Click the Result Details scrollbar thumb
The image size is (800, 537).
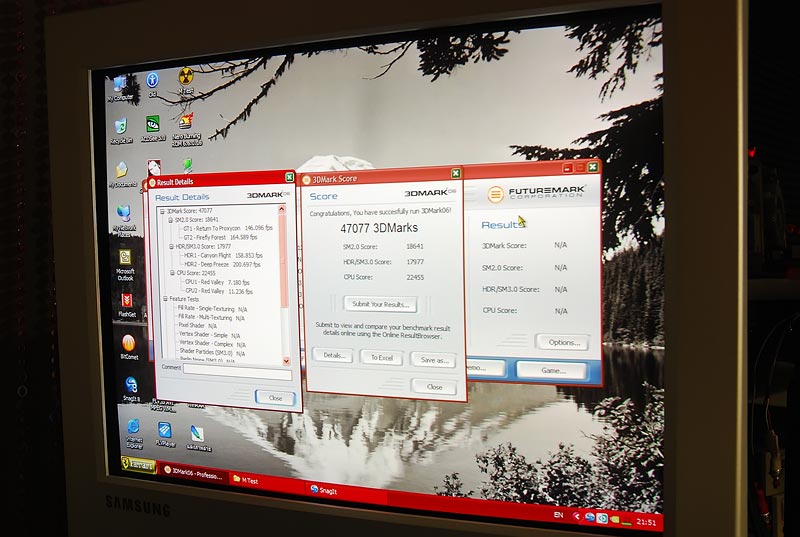pos(284,262)
